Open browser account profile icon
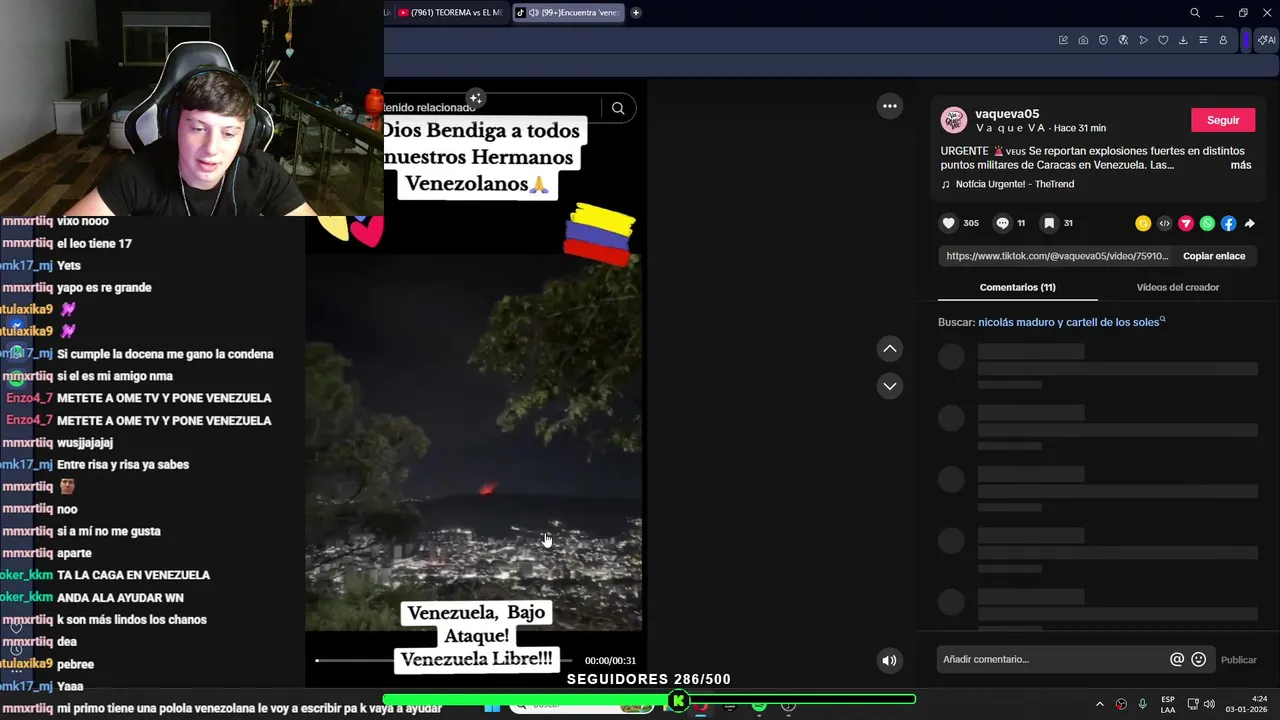Image resolution: width=1280 pixels, height=720 pixels. click(x=1223, y=40)
